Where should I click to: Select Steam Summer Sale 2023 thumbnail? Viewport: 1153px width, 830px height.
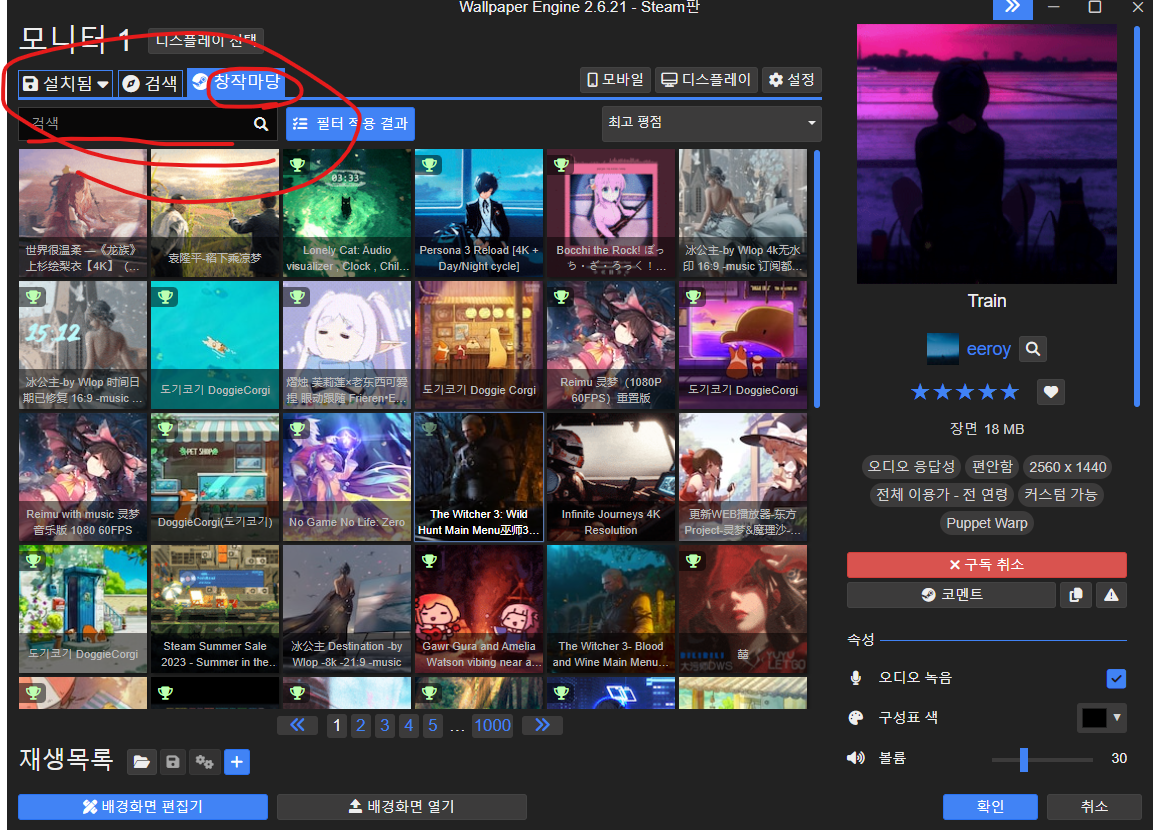click(x=215, y=609)
